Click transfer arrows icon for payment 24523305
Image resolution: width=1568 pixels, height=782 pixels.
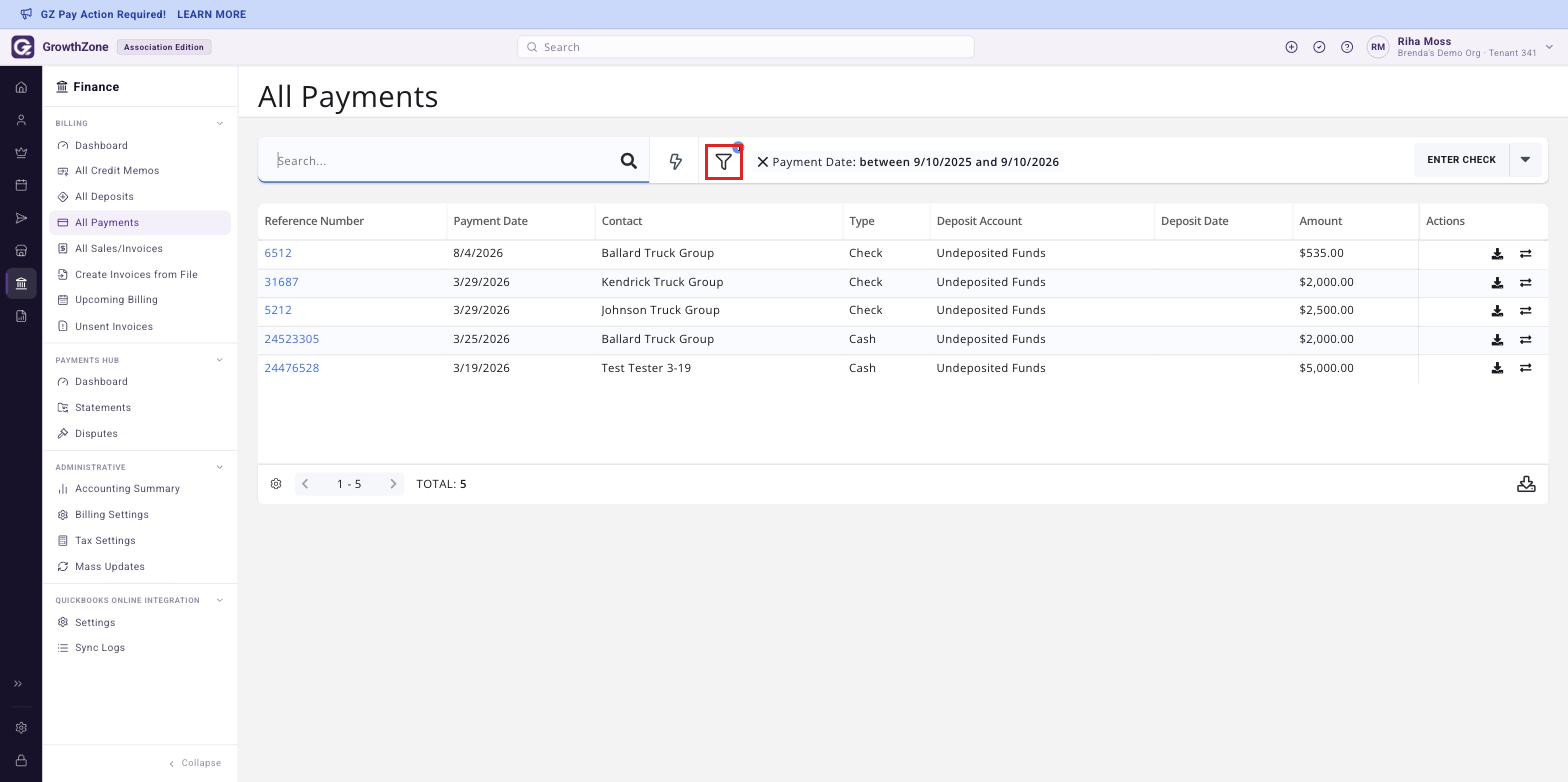[x=1525, y=340]
